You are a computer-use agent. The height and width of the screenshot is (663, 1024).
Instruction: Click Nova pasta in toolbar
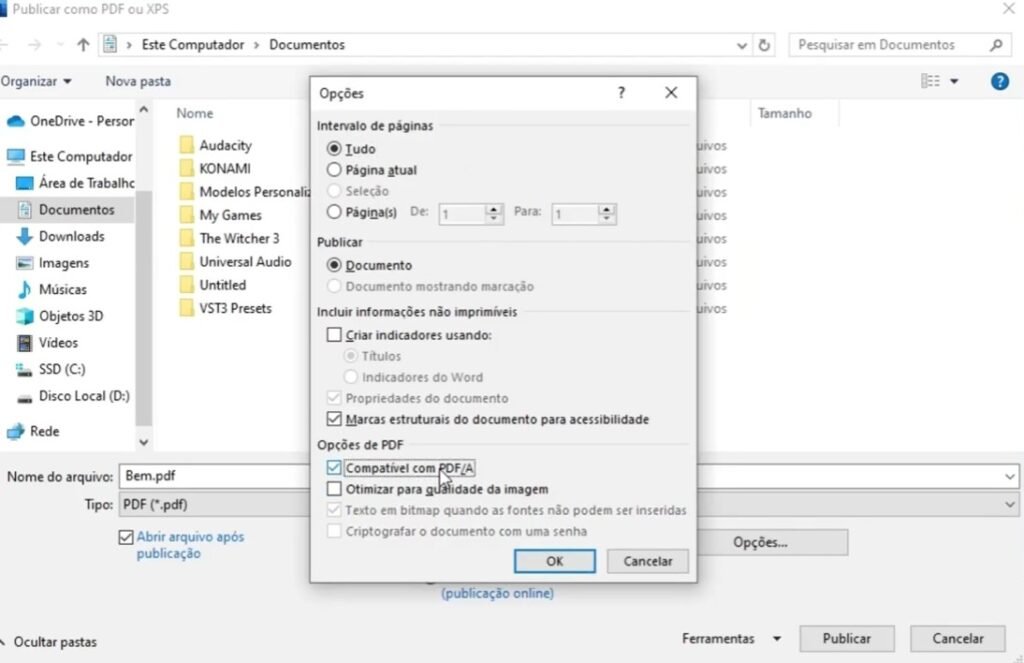[138, 81]
